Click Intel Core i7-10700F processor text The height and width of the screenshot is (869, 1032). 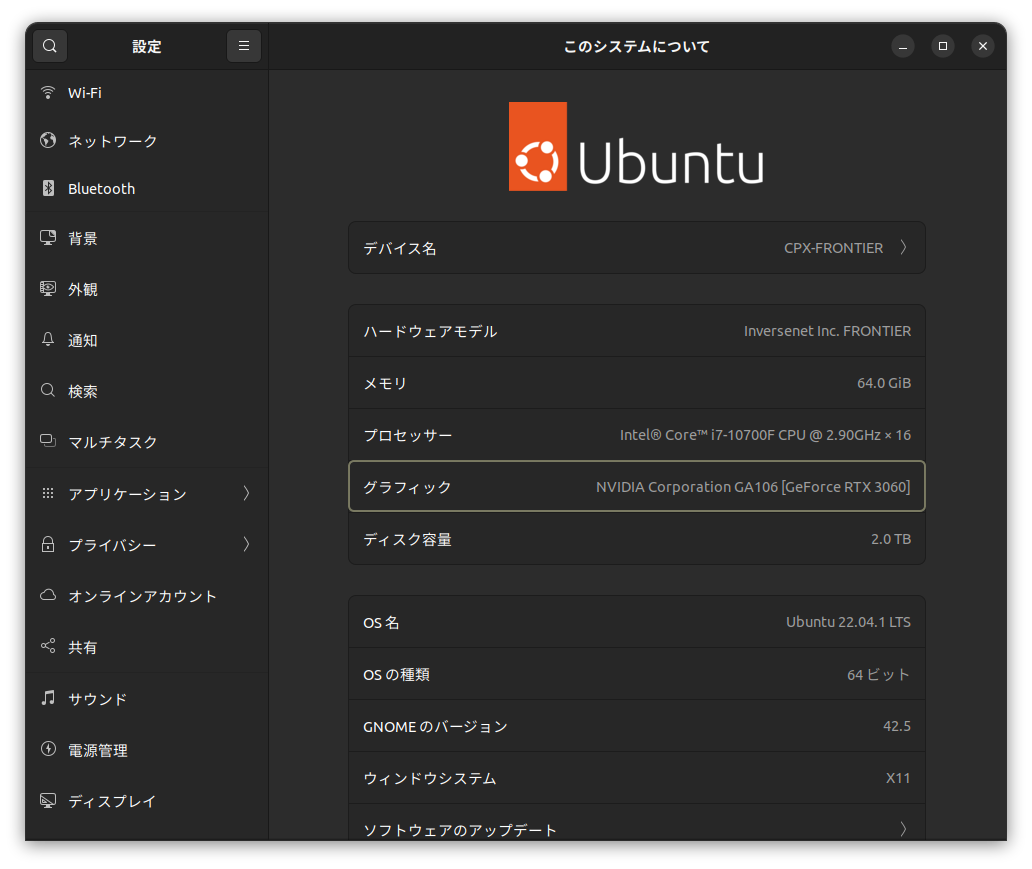765,435
